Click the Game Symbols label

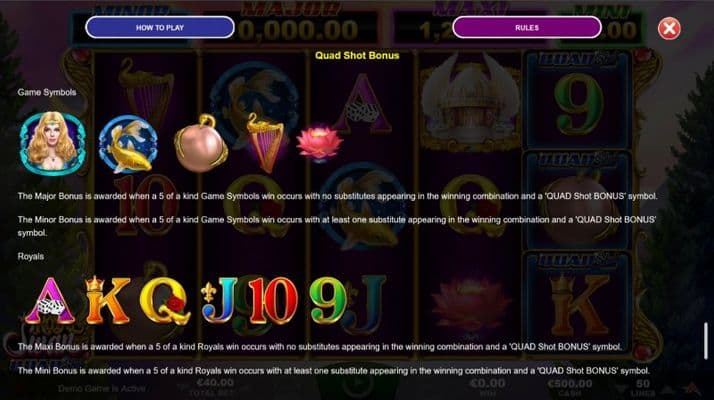47,92
